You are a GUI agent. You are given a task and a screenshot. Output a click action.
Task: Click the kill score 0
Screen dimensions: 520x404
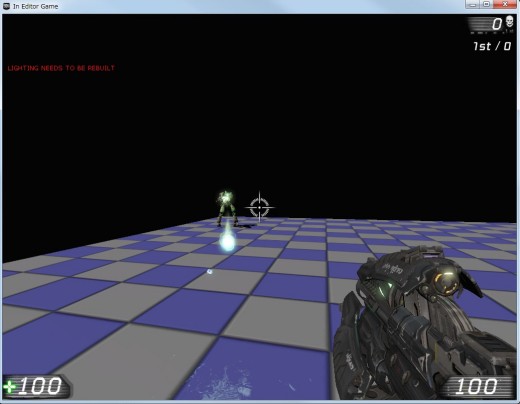(x=497, y=24)
